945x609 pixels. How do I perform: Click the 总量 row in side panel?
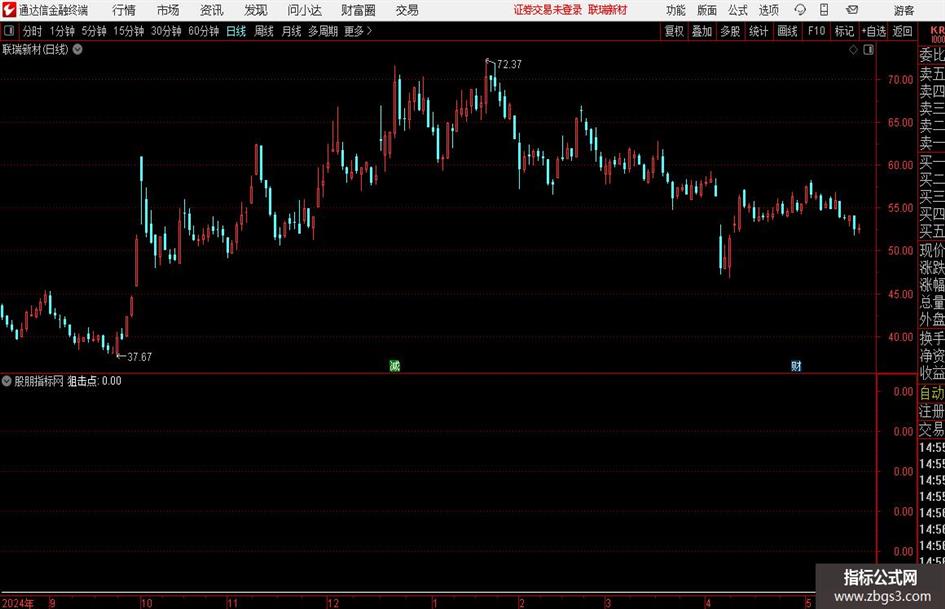[x=932, y=302]
